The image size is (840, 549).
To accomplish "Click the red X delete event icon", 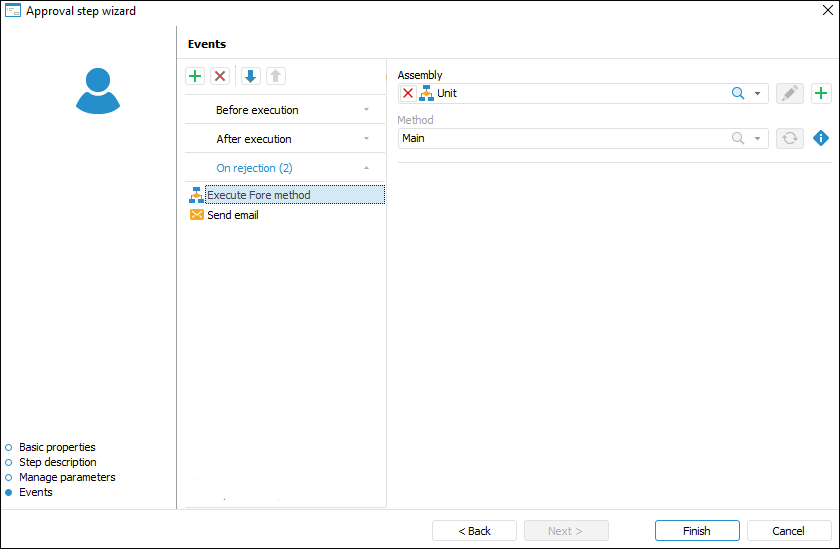I will (220, 76).
